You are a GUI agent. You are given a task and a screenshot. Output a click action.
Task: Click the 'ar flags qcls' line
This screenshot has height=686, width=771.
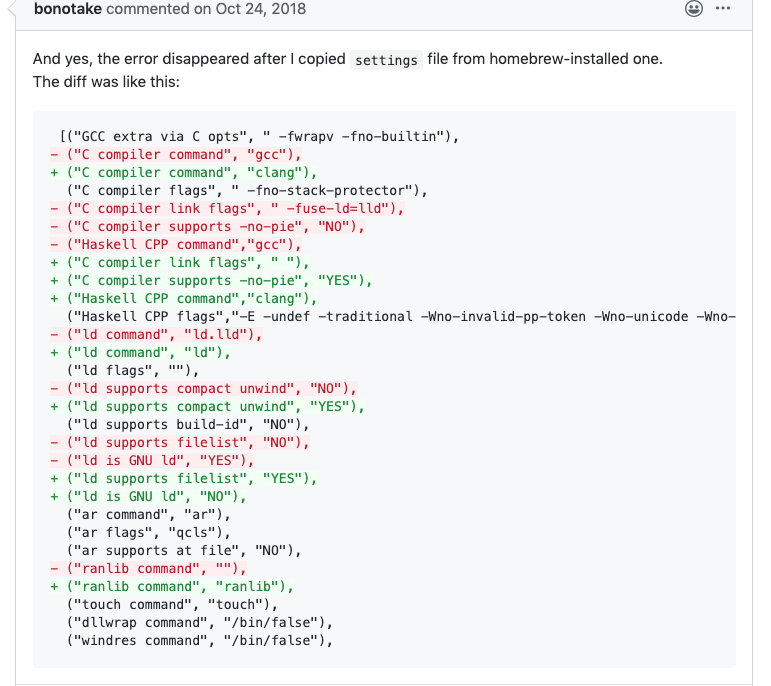click(x=148, y=532)
